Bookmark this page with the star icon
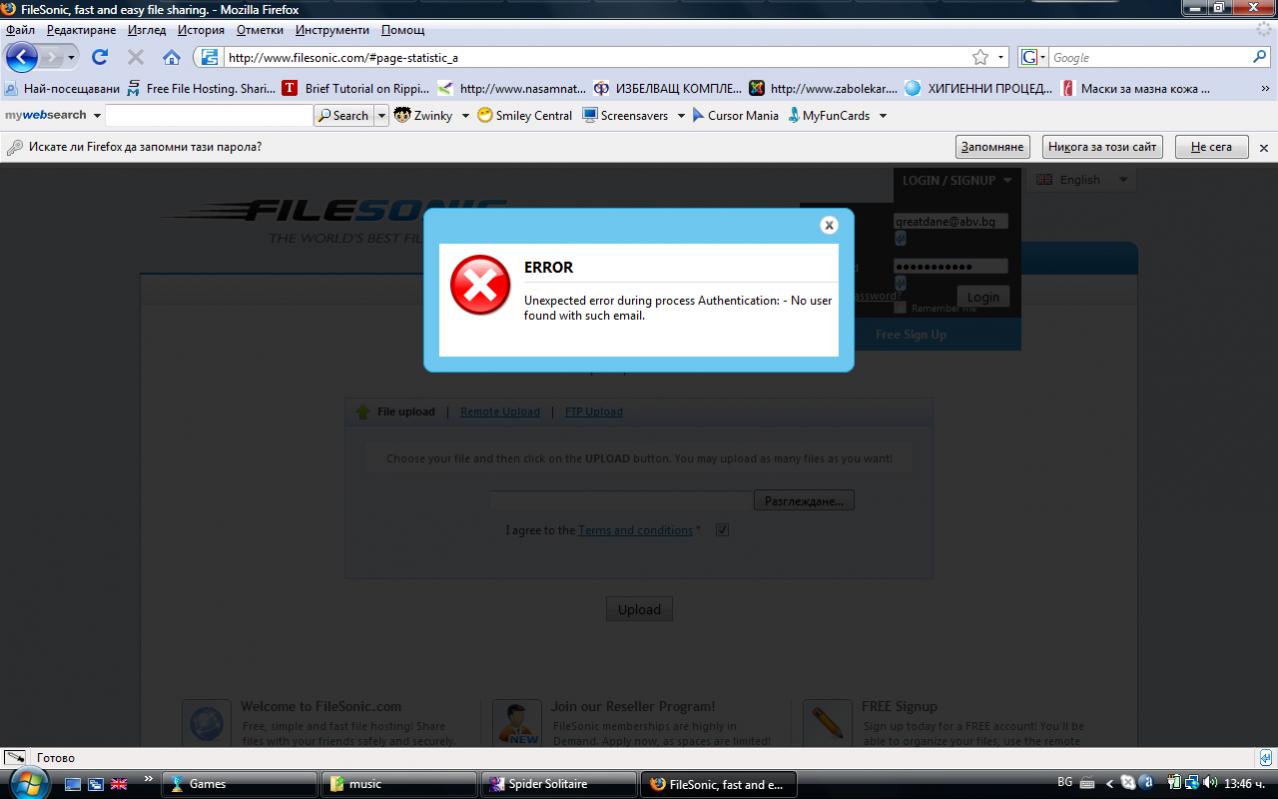The width and height of the screenshot is (1278, 799). [x=980, y=57]
